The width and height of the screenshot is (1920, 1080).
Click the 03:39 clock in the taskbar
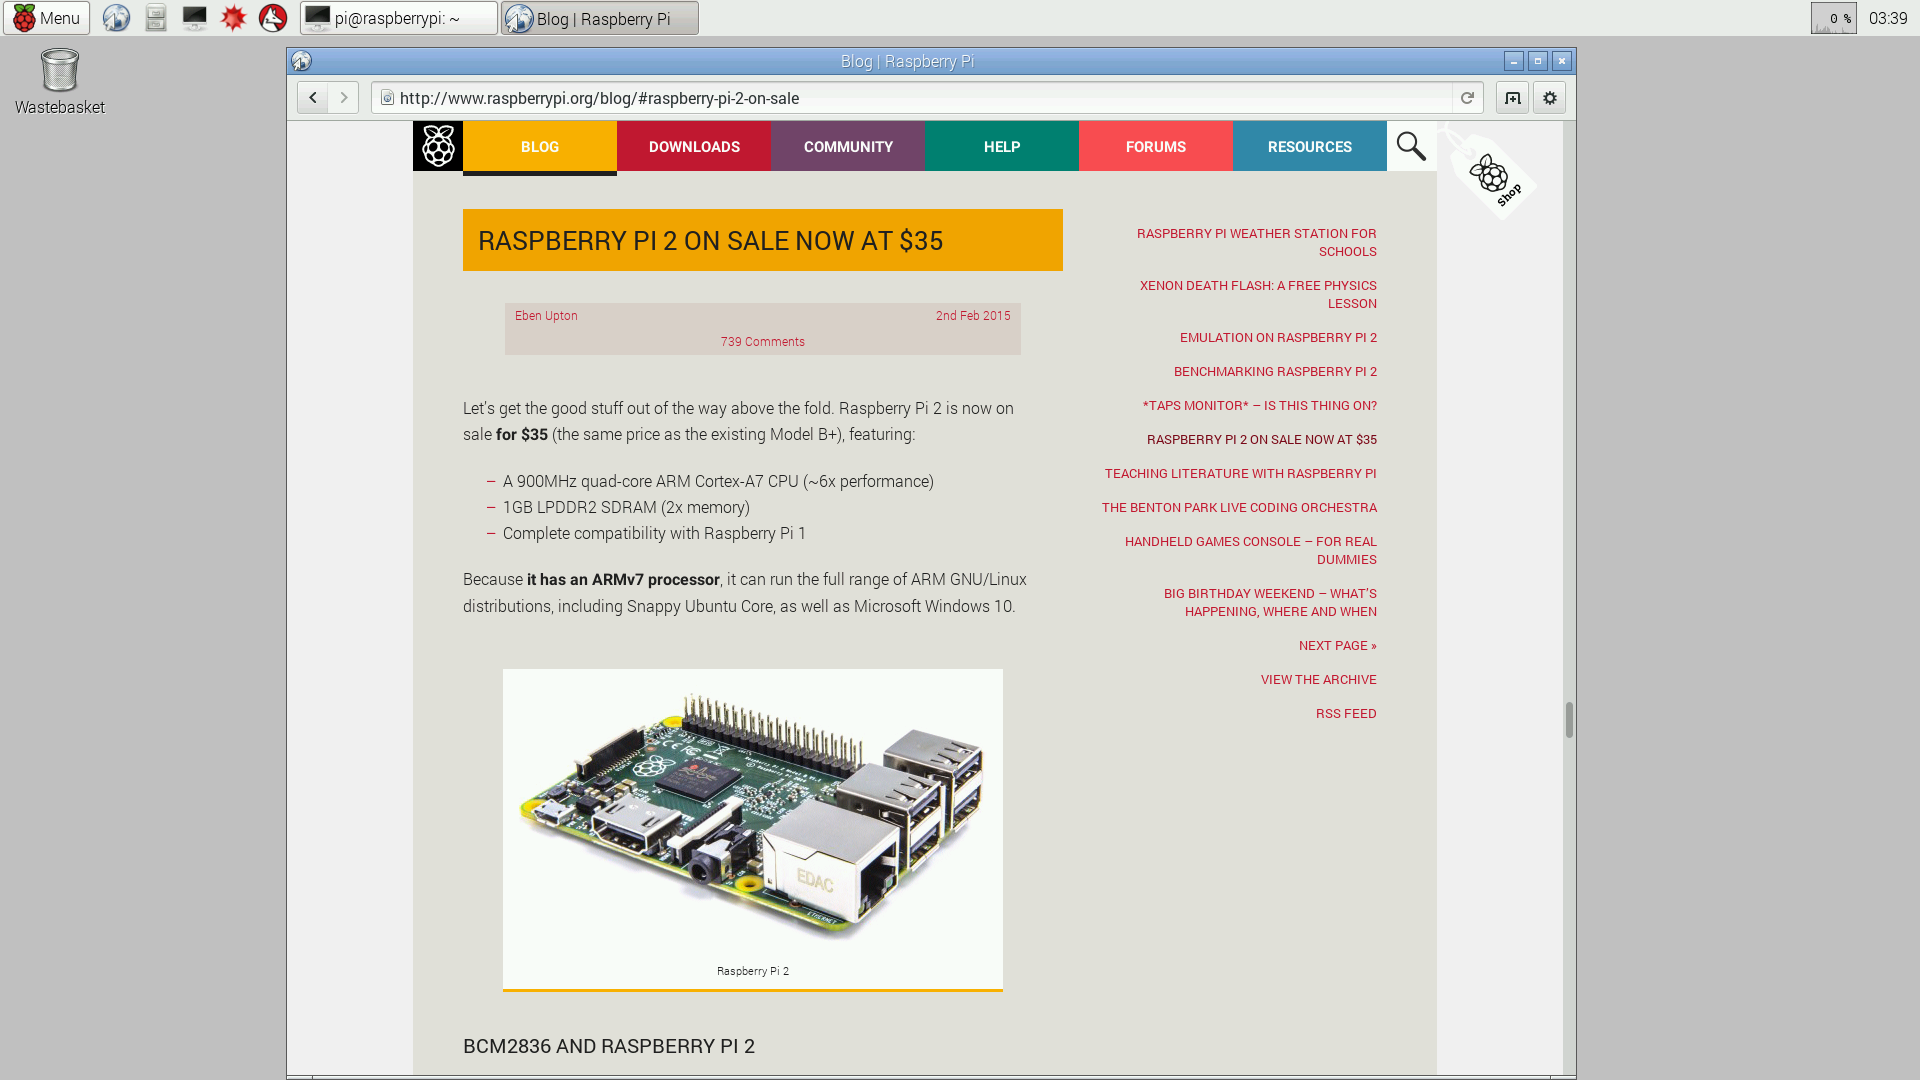(x=1888, y=18)
